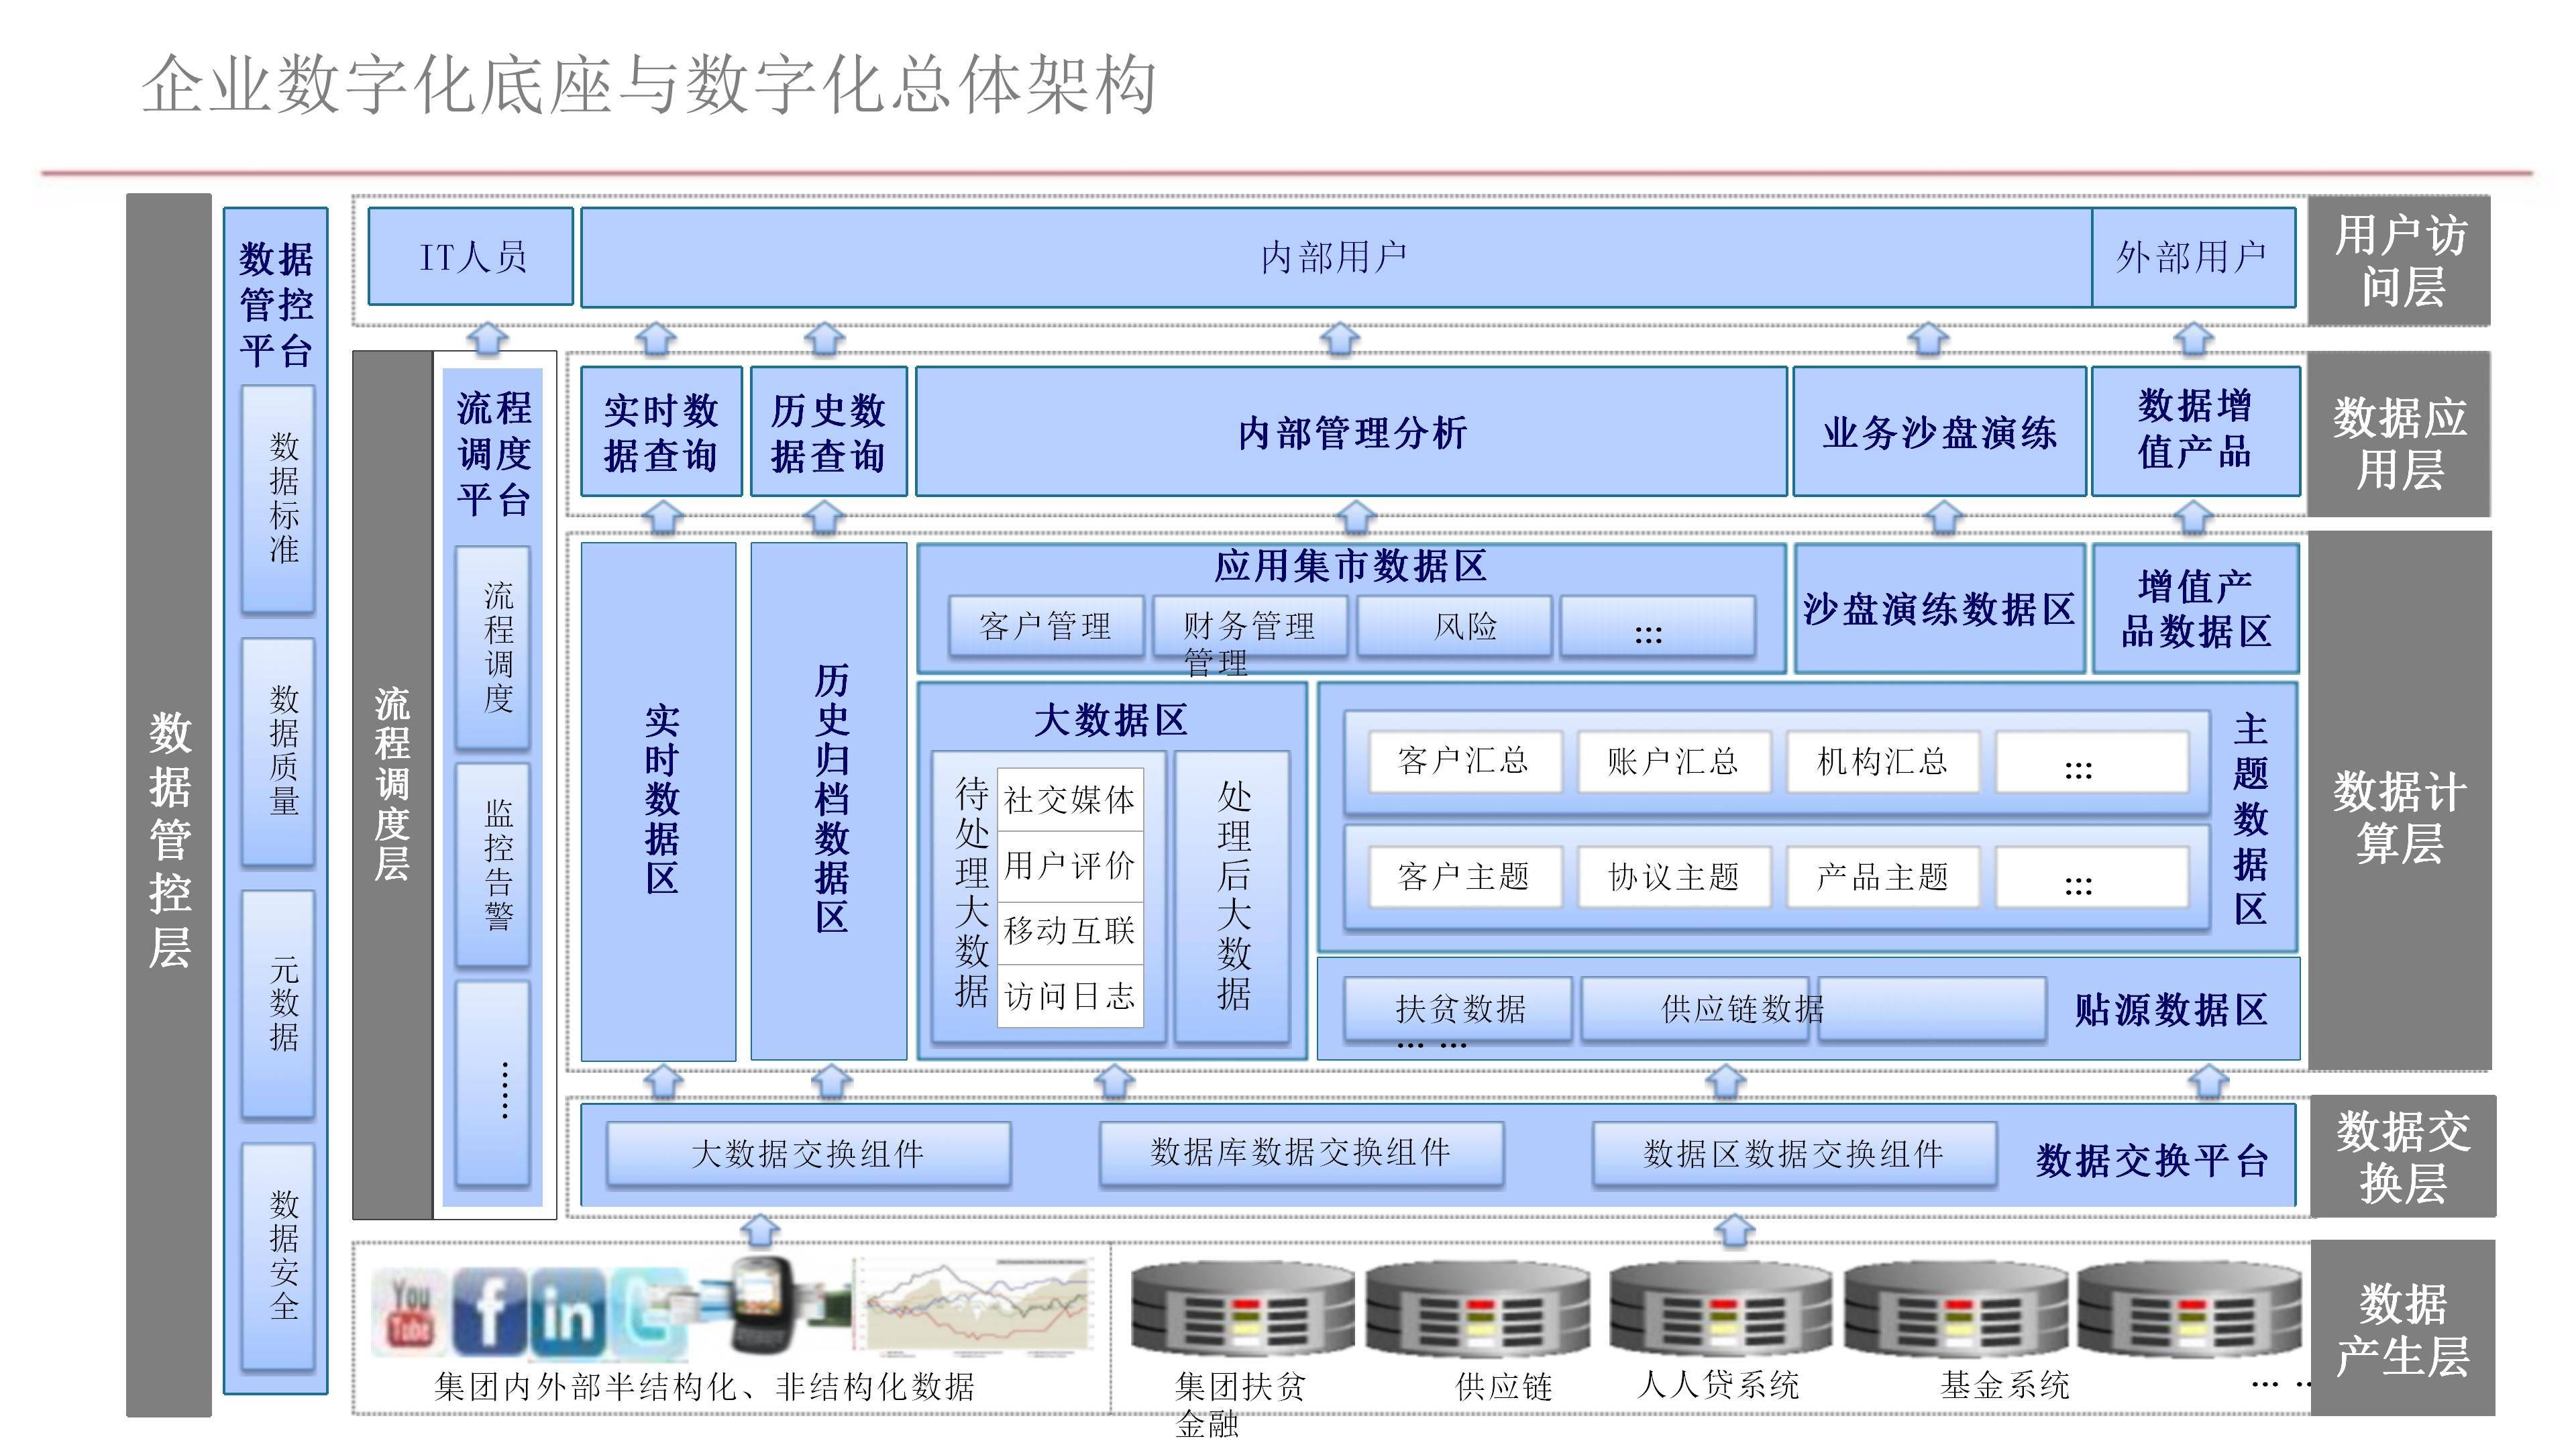This screenshot has width=2576, height=1449.
Task: Click the 实时数据查询 block
Action: pos(661,432)
